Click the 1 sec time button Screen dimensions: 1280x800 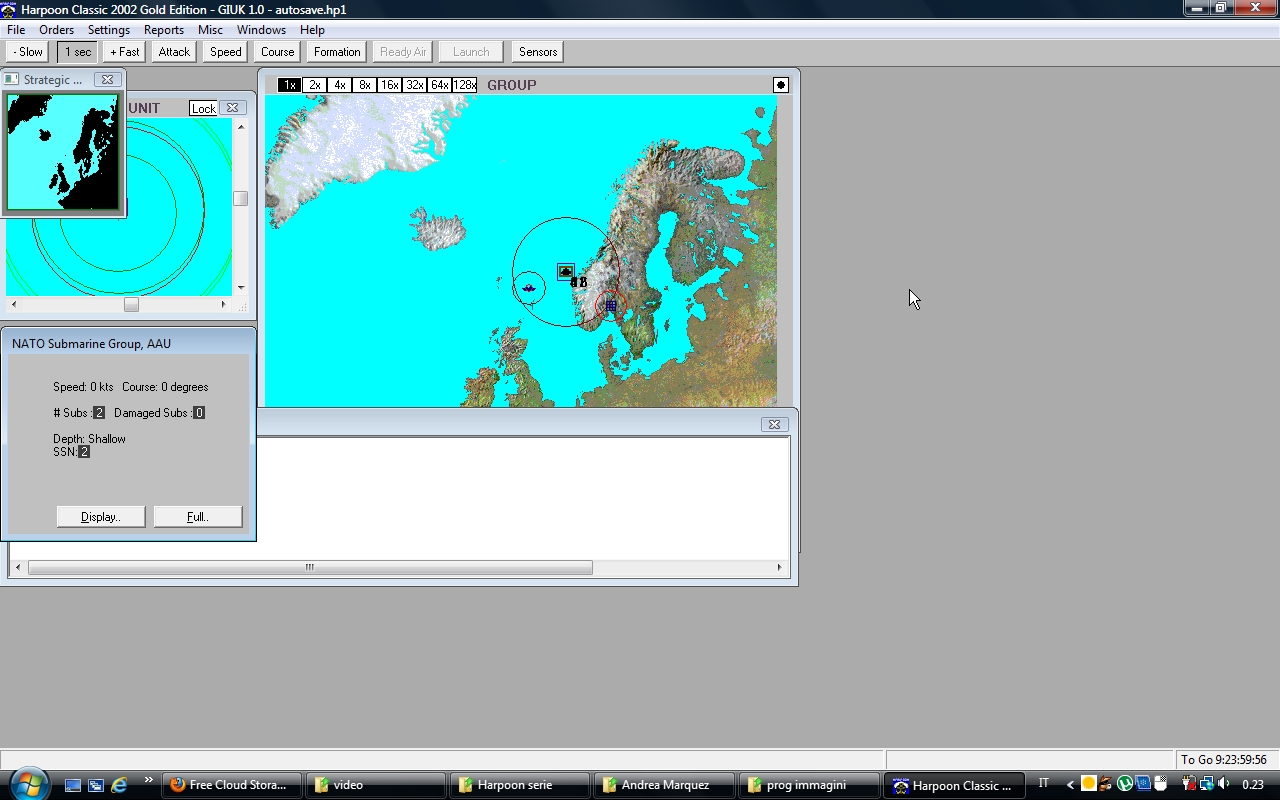point(78,52)
